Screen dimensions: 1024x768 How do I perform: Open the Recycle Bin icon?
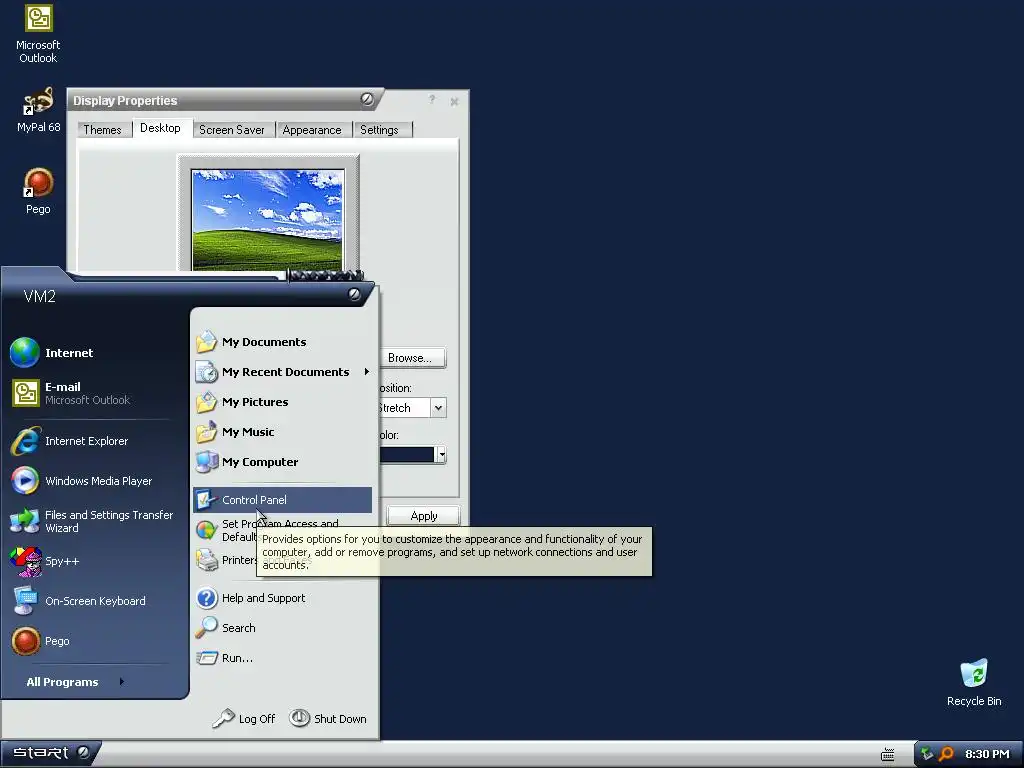(974, 683)
